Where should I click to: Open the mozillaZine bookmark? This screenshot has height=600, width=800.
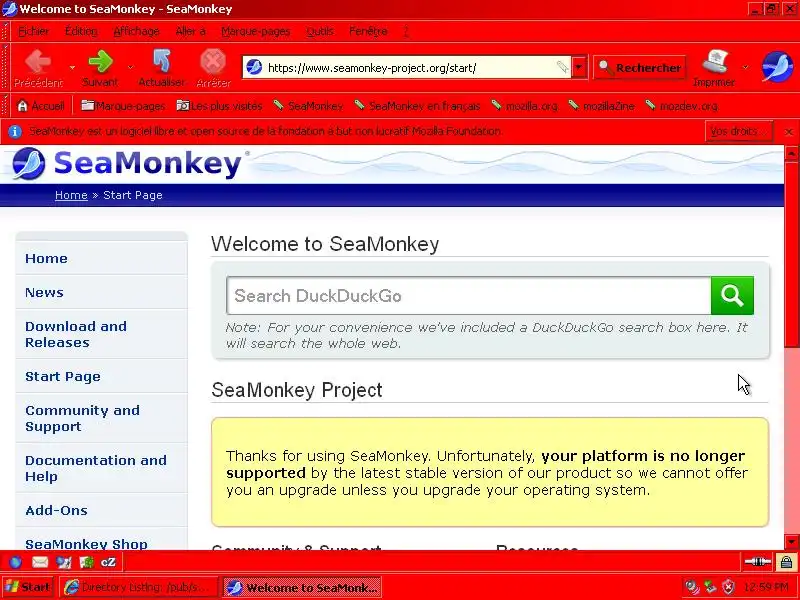(602, 106)
